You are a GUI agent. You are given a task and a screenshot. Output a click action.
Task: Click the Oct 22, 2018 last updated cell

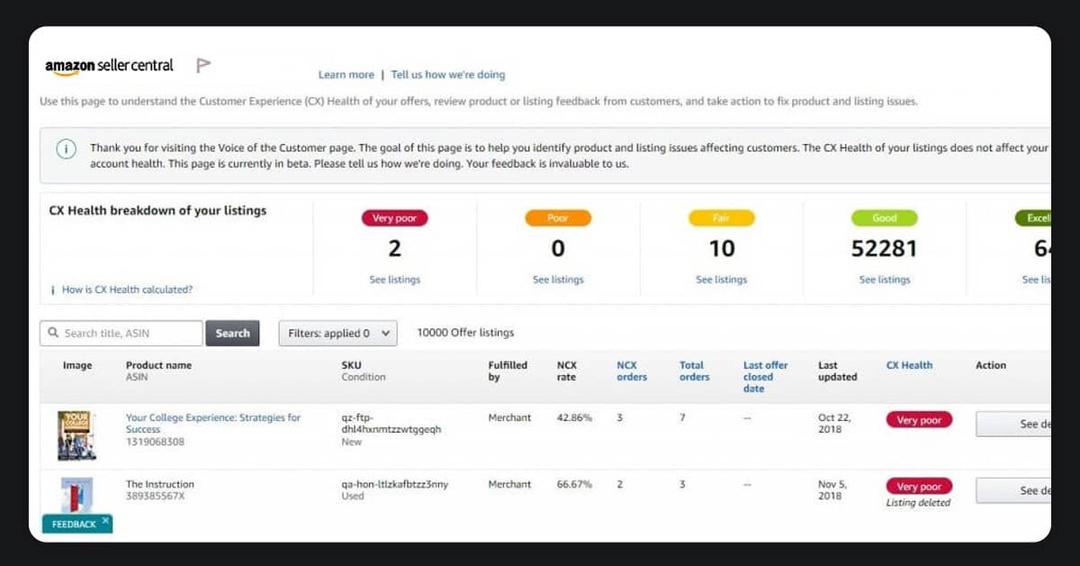(834, 423)
